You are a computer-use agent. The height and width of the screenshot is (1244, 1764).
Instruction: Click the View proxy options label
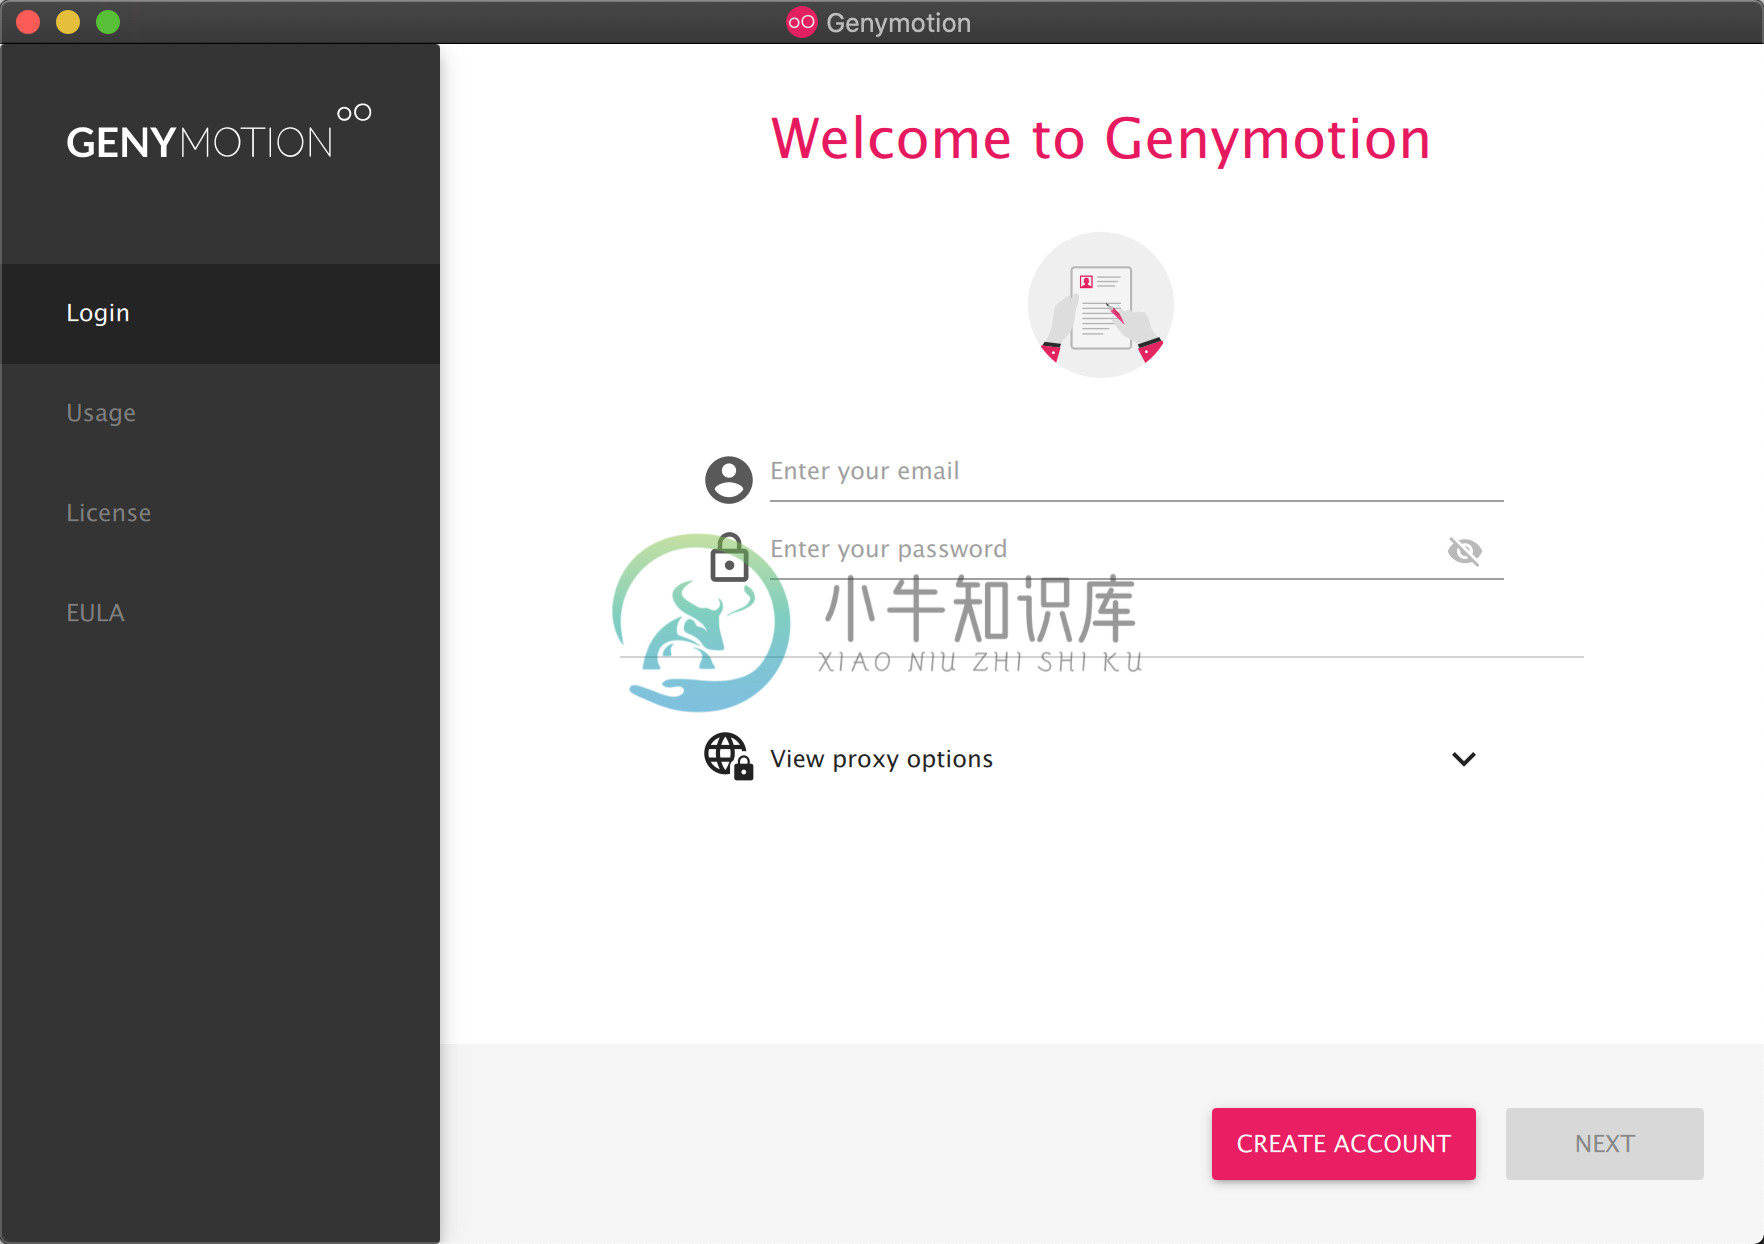pos(881,759)
